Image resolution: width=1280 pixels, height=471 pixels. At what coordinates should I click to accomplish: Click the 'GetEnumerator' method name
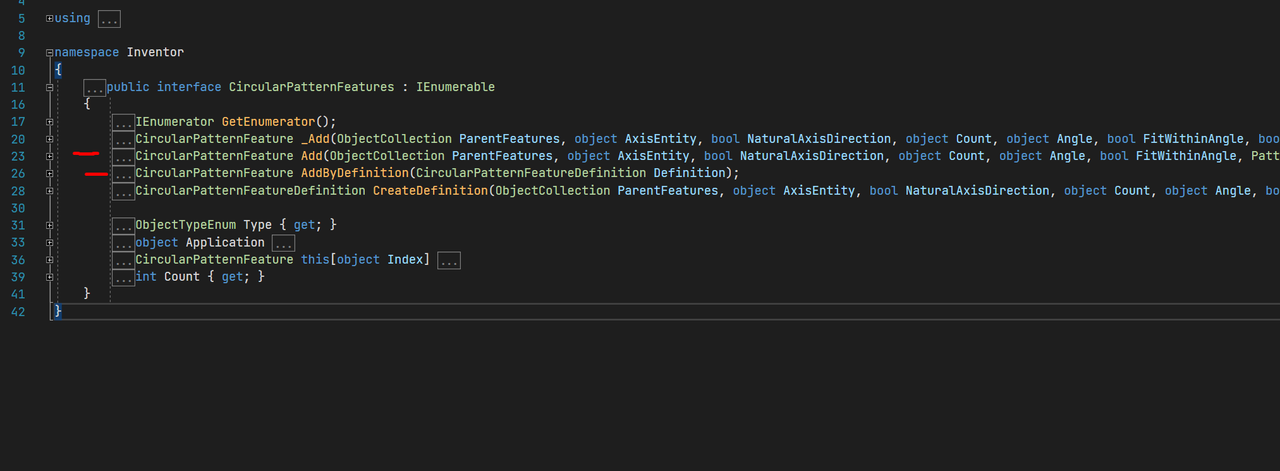point(268,122)
